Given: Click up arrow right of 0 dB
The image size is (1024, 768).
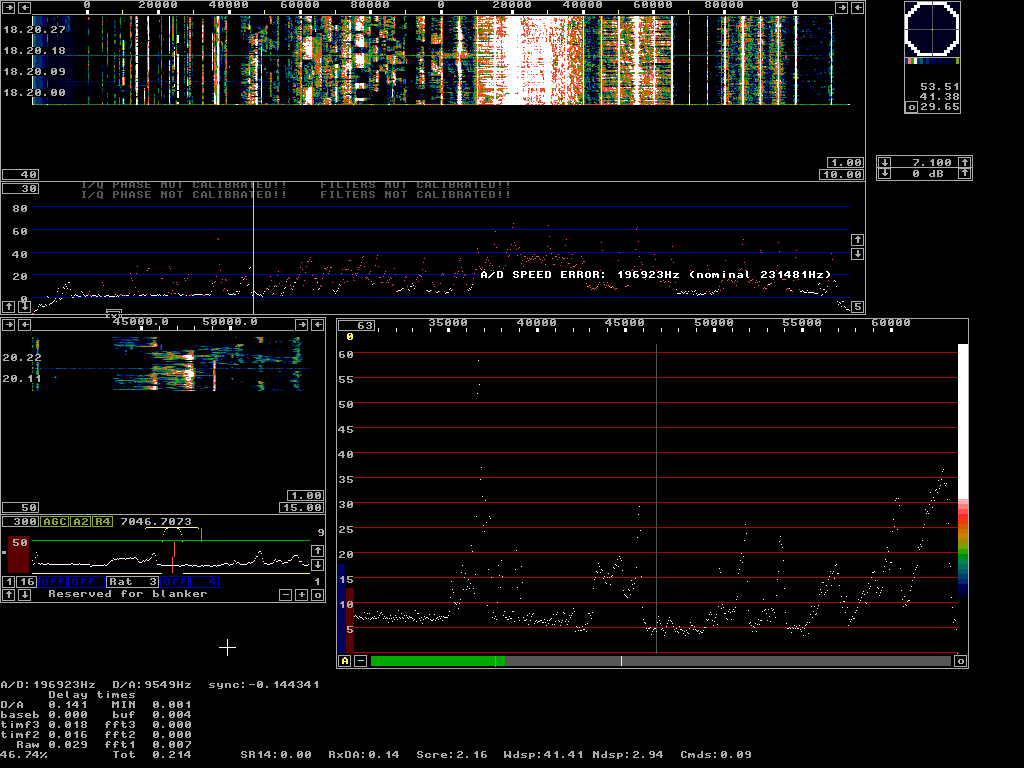Looking at the screenshot, I should pos(965,174).
